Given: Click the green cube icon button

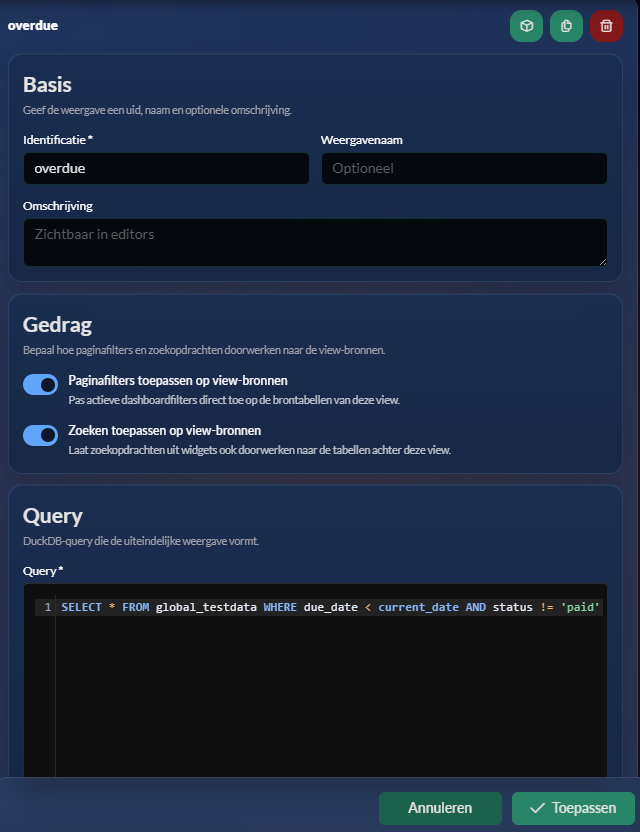Looking at the screenshot, I should tap(526, 25).
